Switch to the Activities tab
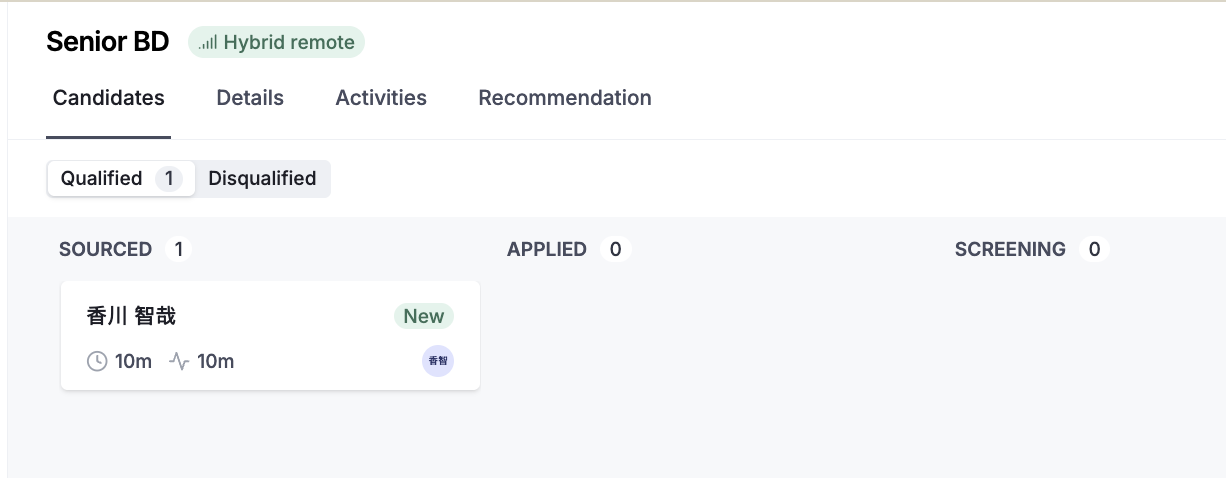 tap(381, 98)
